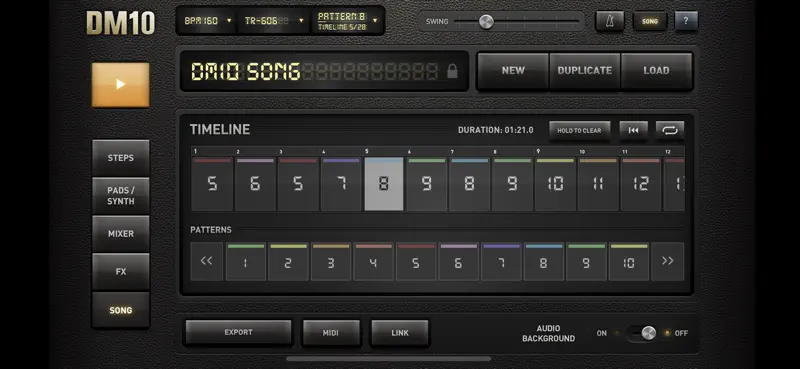Select timeline slot 7 with pattern 8

click(x=469, y=184)
